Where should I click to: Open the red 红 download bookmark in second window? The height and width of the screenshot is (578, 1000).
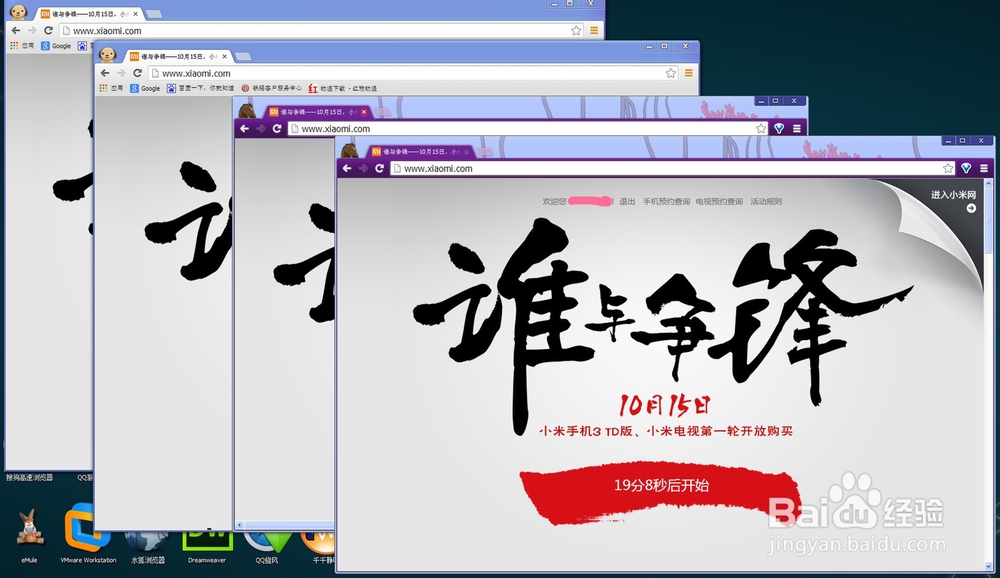(x=342, y=89)
